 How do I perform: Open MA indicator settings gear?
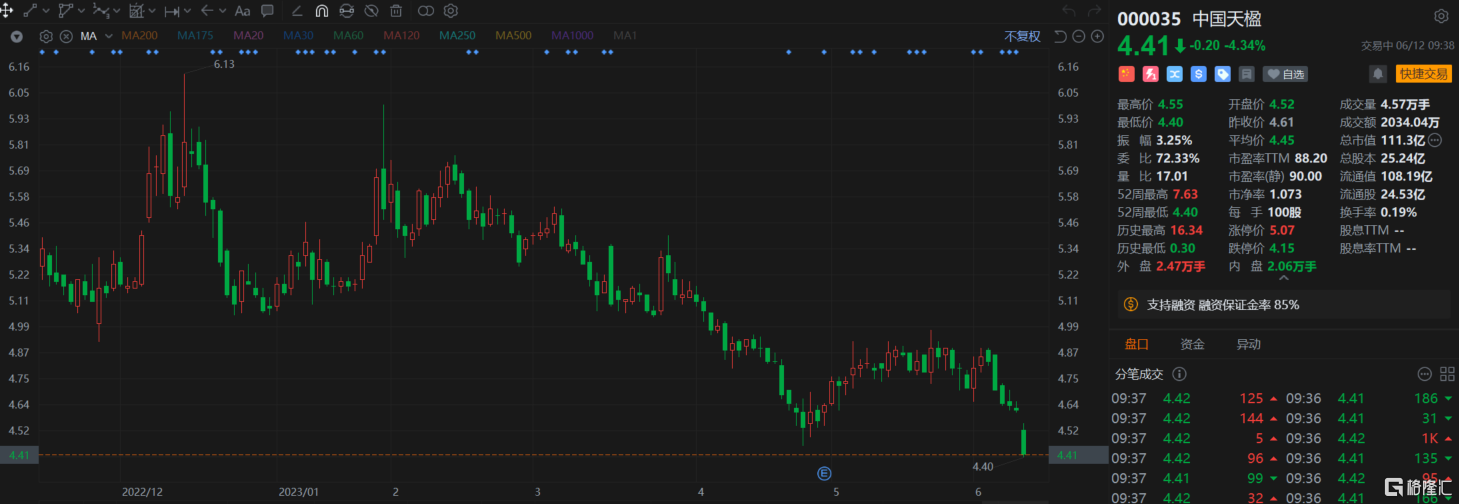46,36
